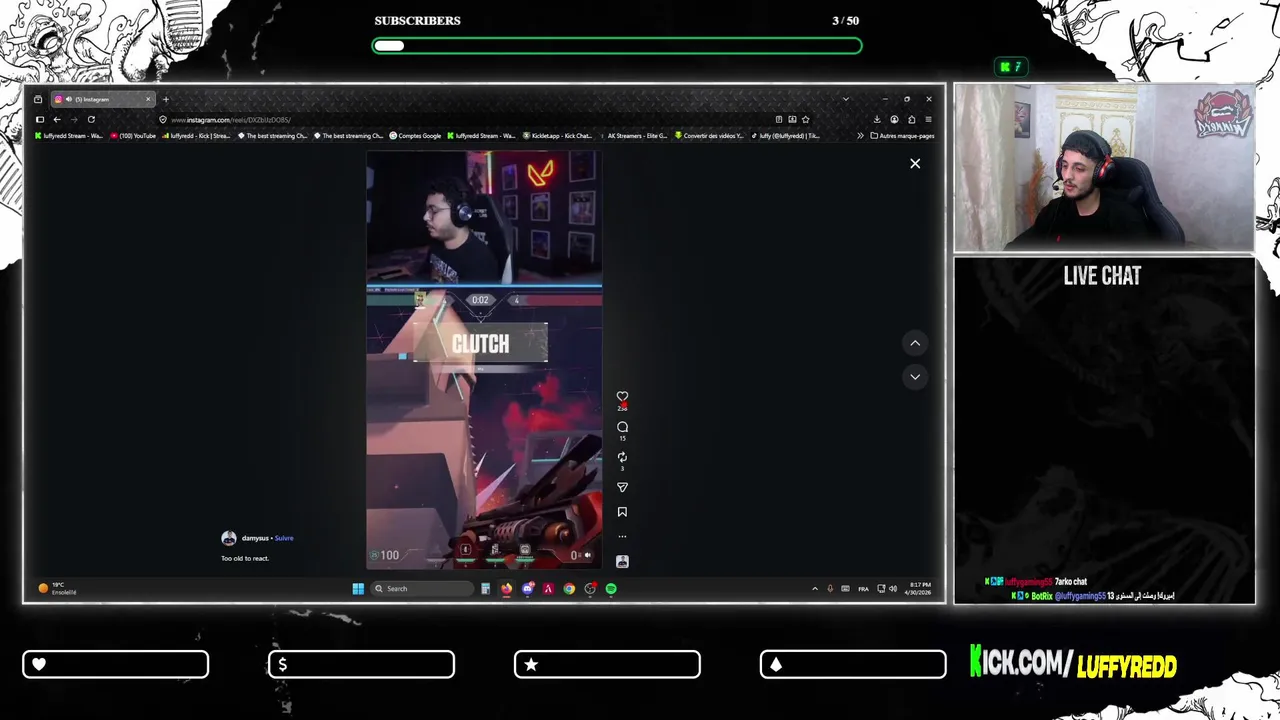Open the 'Autres marque-pages' folder
Viewport: 1280px width, 720px height.
(902, 136)
